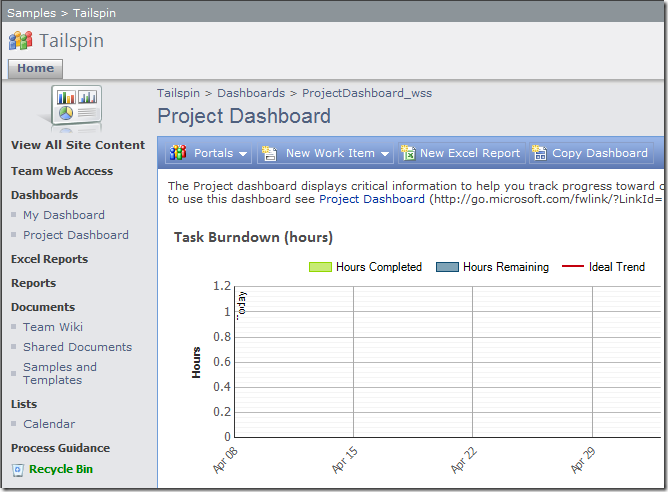Open the Calendar list
This screenshot has height=492, width=668.
[x=49, y=424]
